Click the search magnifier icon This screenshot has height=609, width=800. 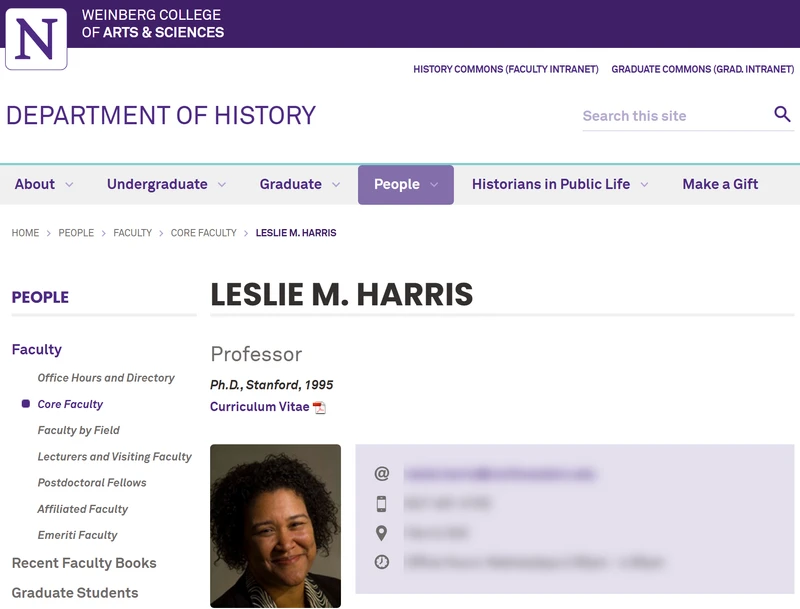point(782,114)
